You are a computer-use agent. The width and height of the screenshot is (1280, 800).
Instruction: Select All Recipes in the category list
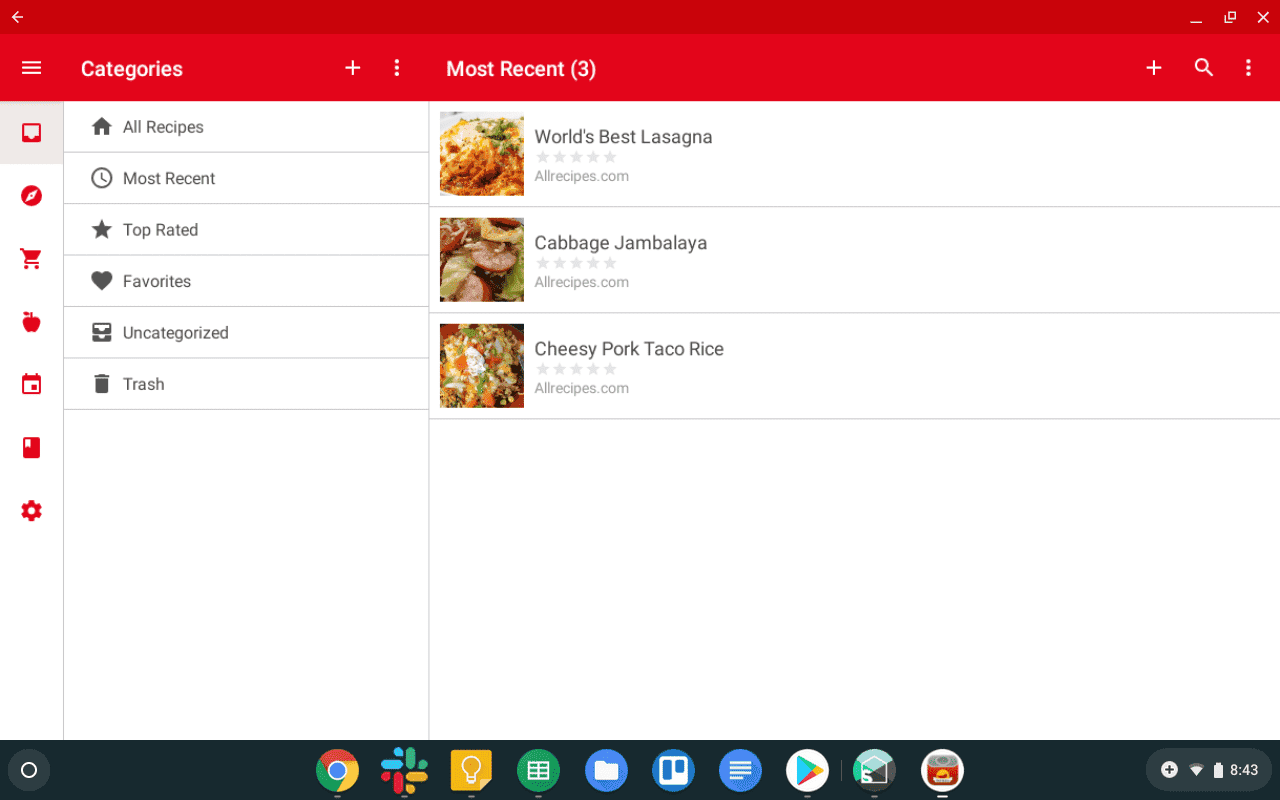click(x=163, y=127)
